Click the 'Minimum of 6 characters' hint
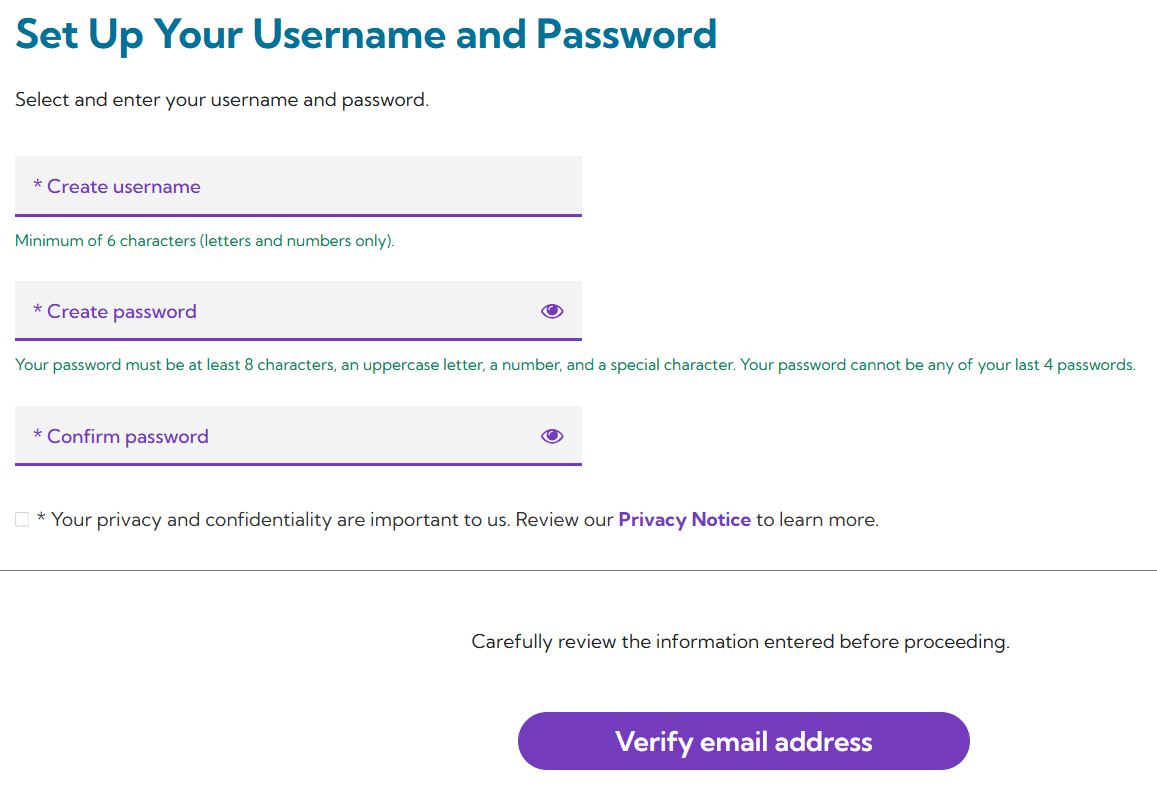Image resolution: width=1157 pixels, height=787 pixels. coord(204,241)
